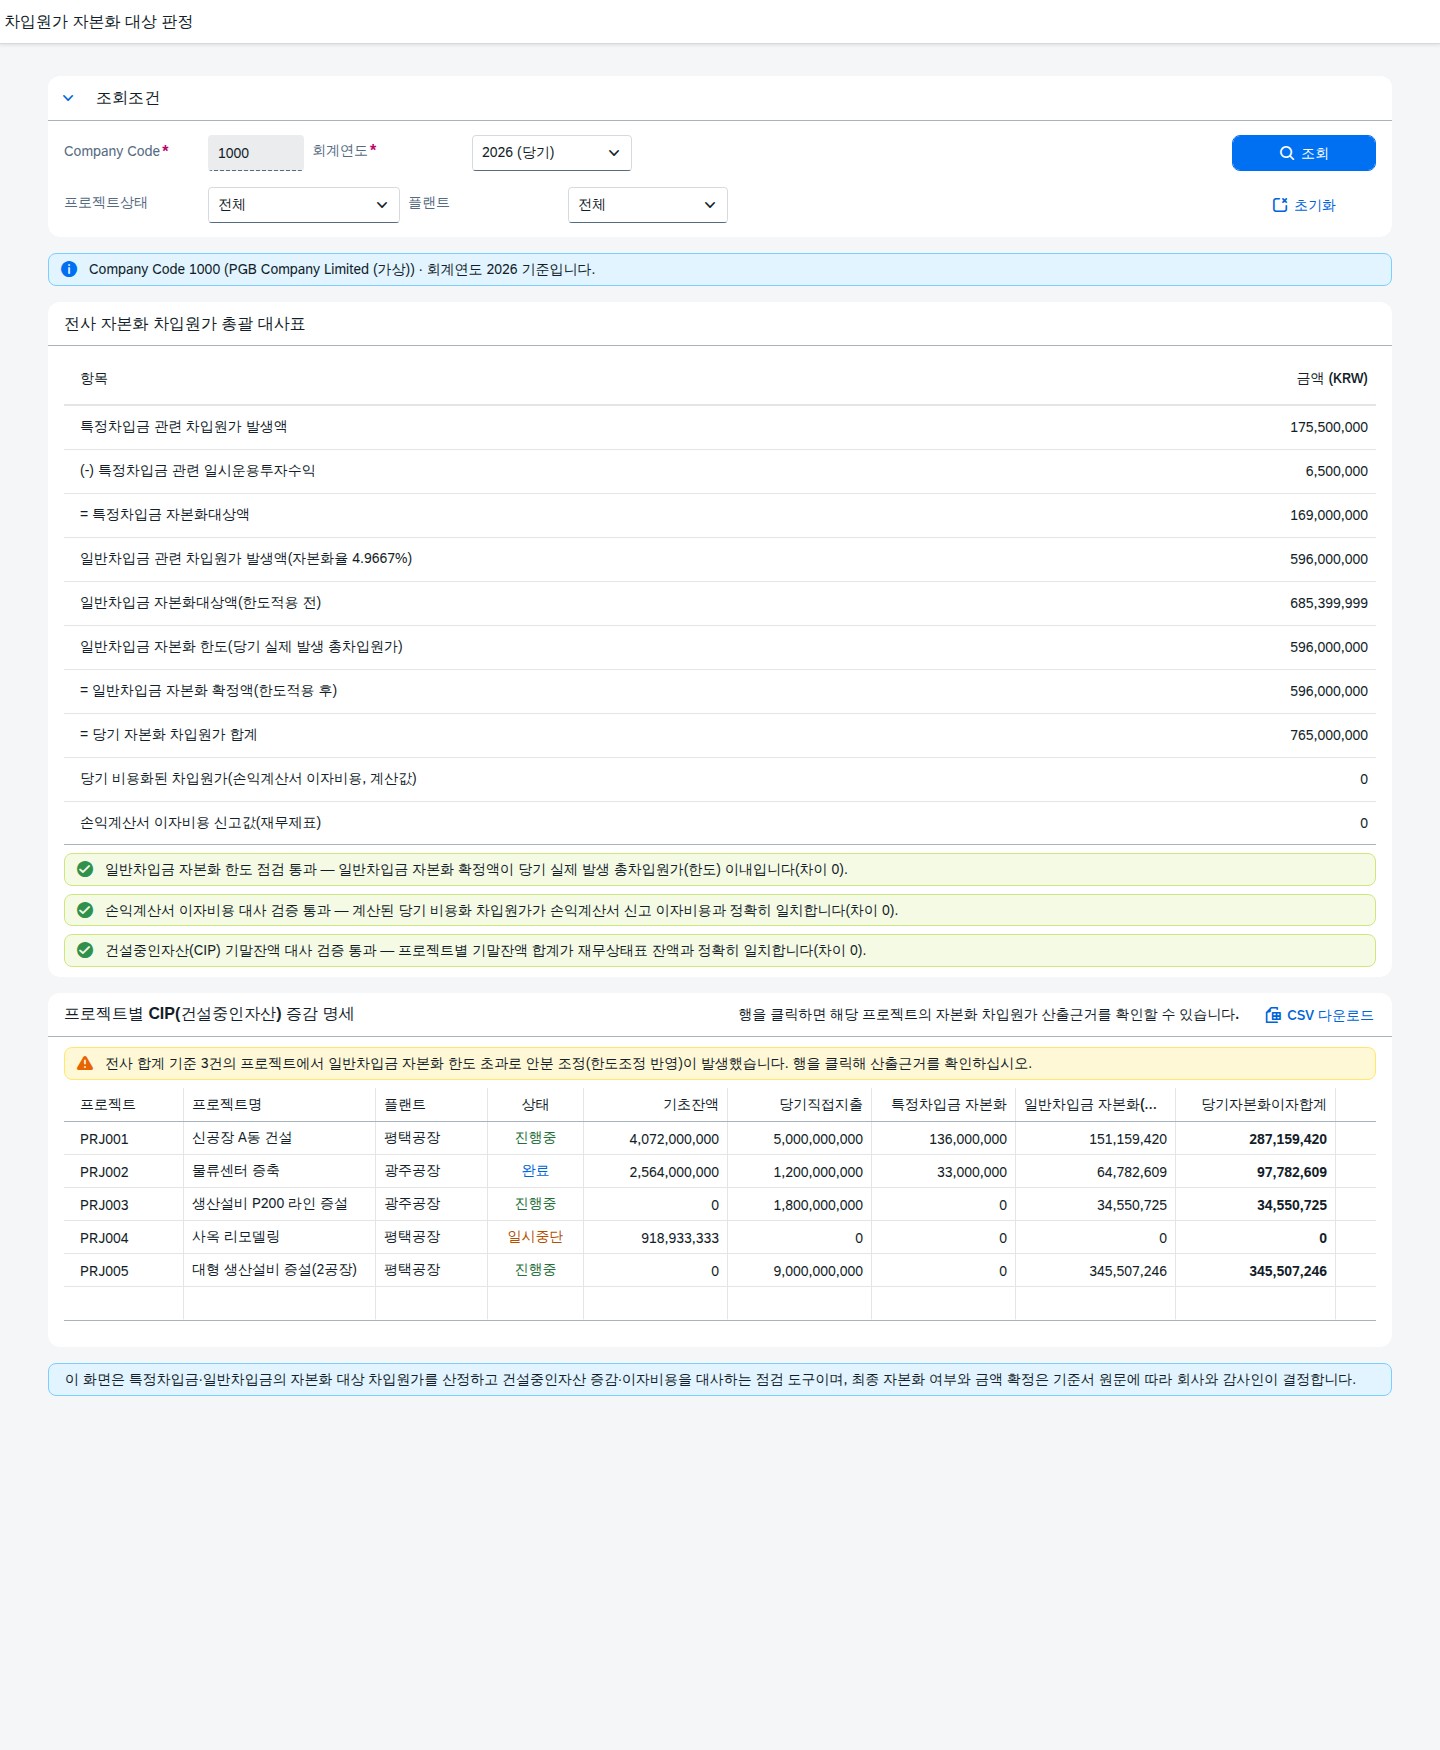Click 특정차입금 자본화 value 136,000,000
Image resolution: width=1440 pixels, height=1750 pixels.
[968, 1139]
